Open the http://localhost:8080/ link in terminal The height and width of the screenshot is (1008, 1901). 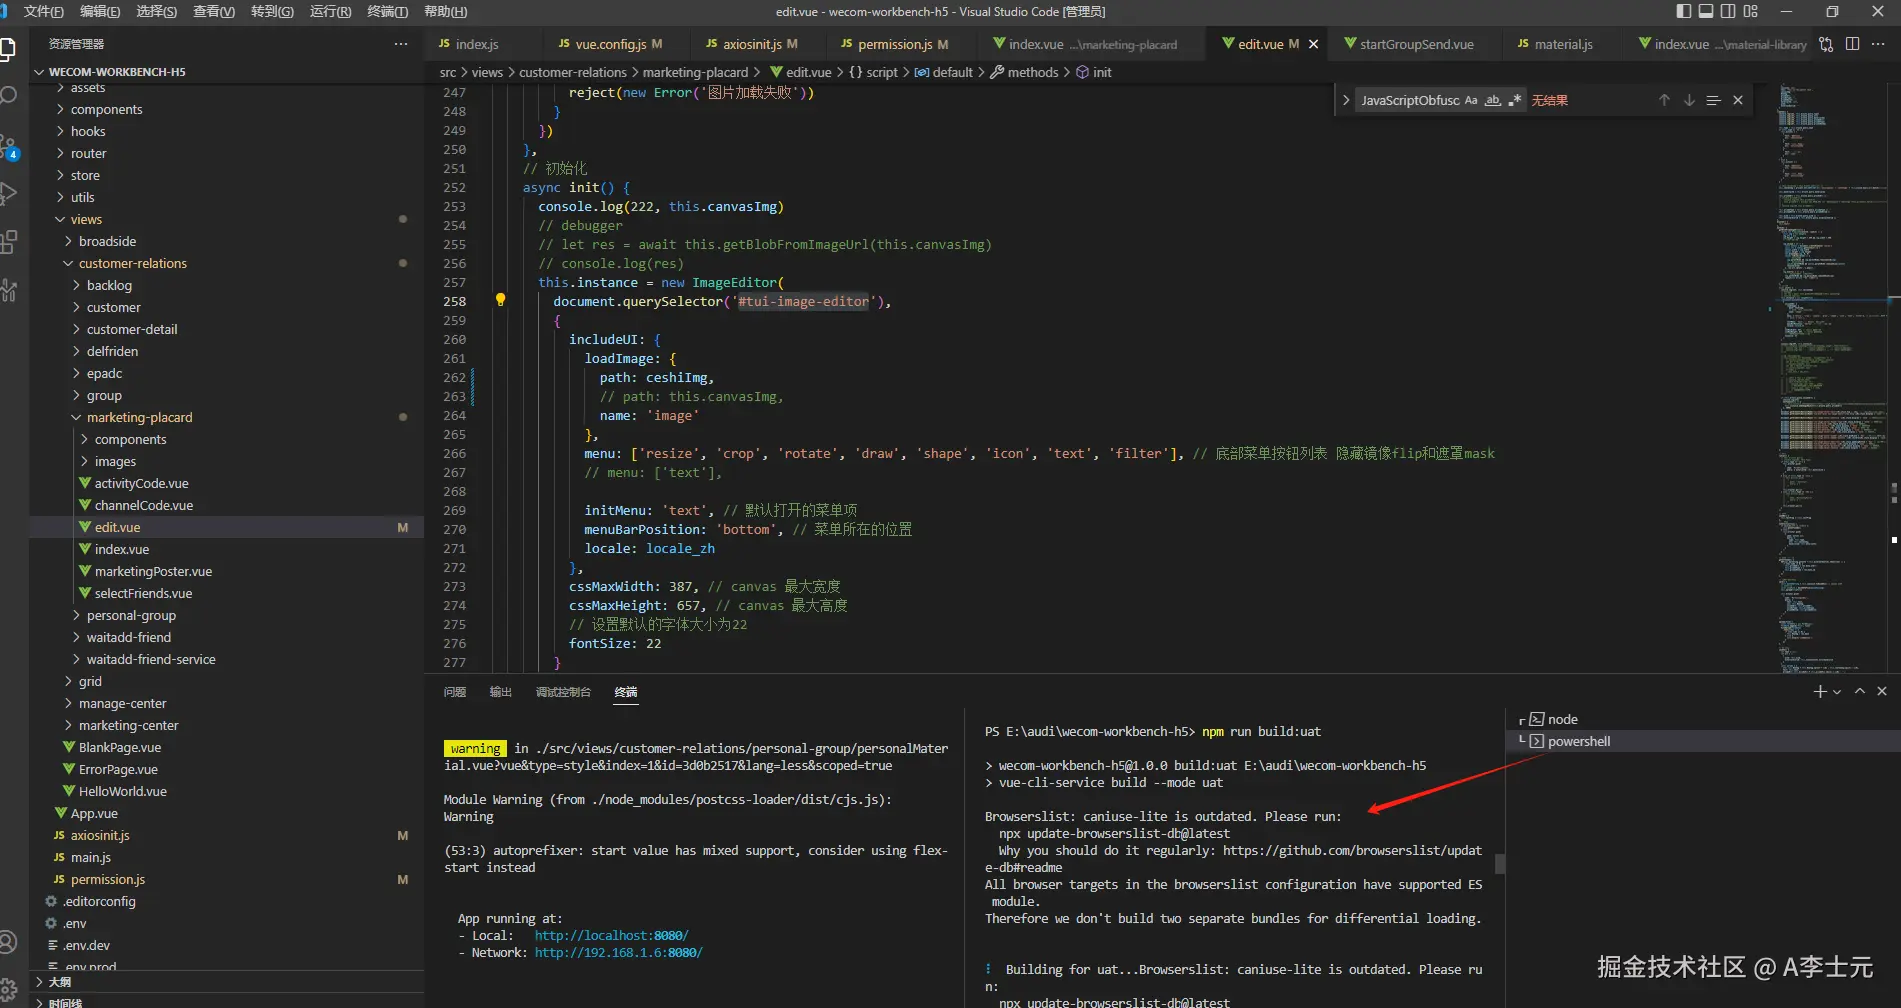(611, 936)
